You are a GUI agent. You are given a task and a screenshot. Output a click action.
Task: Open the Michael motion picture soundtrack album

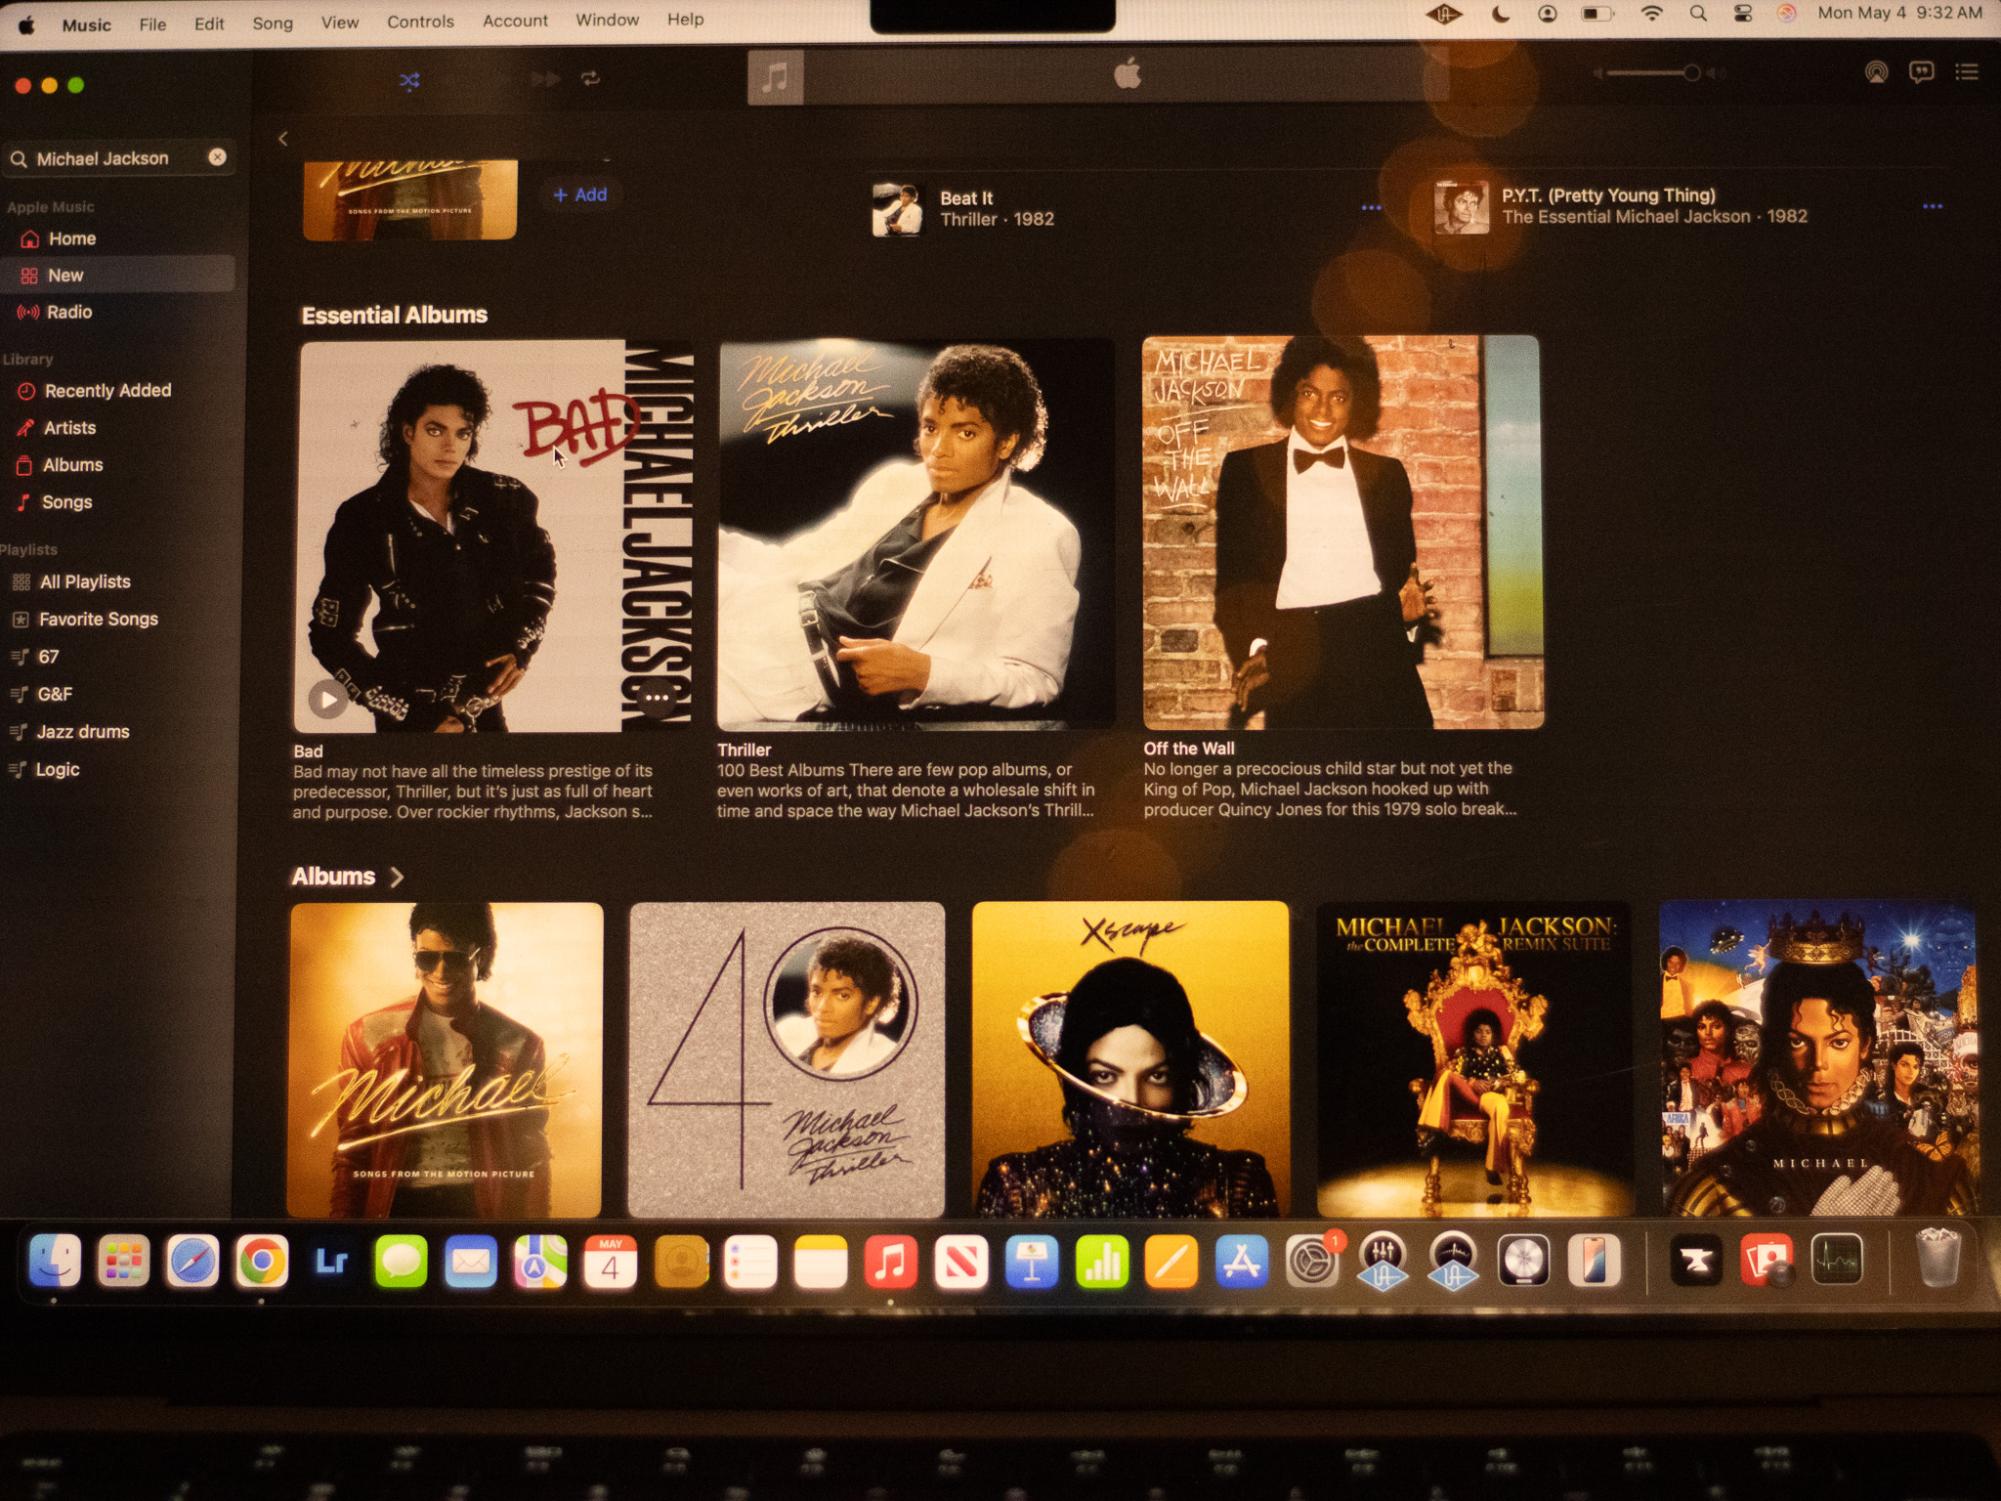[446, 1060]
